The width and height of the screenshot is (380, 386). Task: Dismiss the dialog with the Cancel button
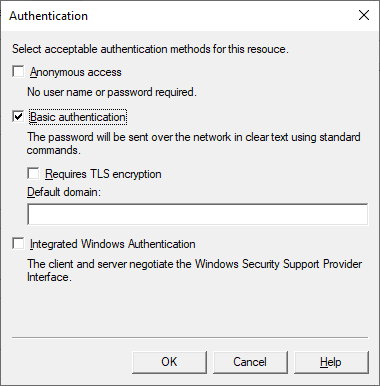[250, 362]
